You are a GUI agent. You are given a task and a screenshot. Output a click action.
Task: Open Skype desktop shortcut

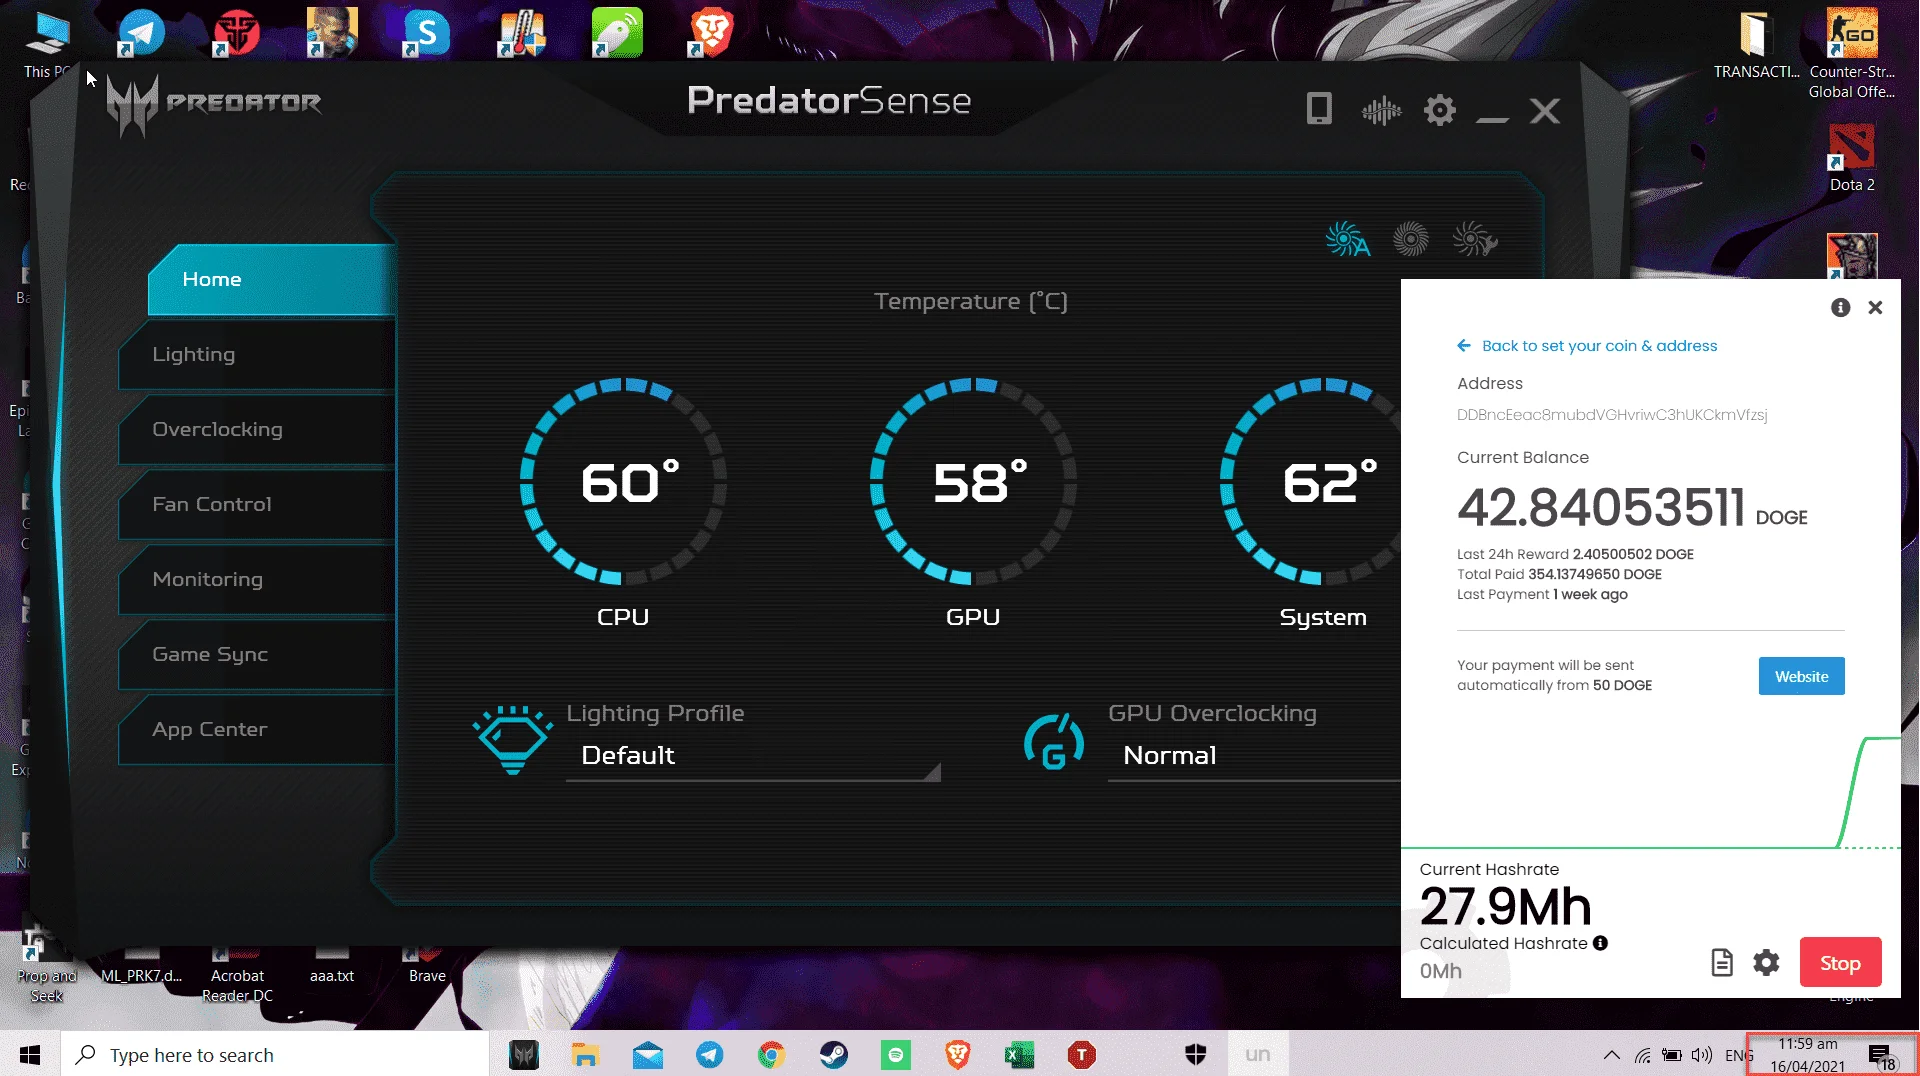tap(427, 32)
